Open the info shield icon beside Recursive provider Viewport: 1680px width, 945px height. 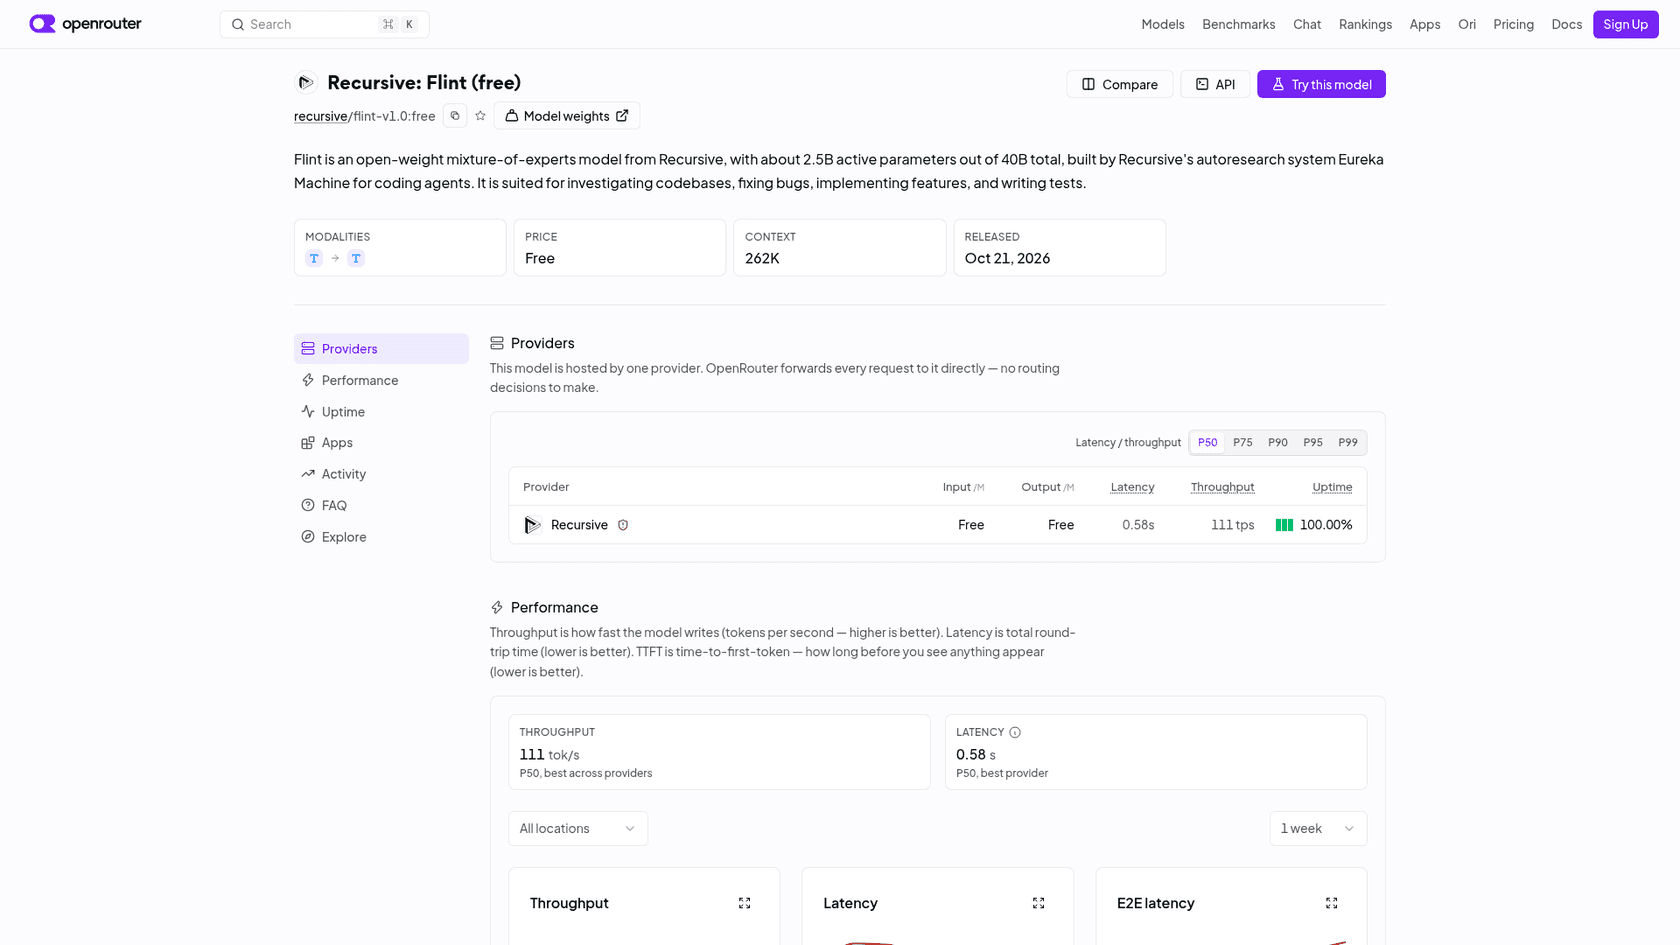click(623, 525)
